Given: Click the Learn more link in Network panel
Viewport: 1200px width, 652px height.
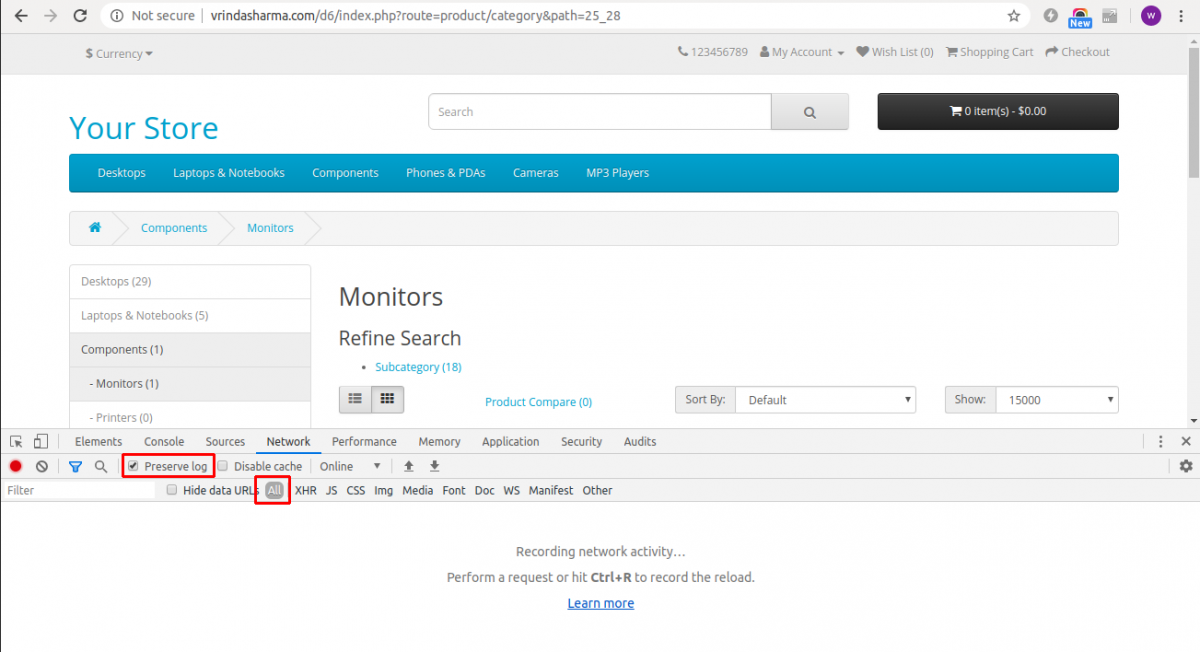Looking at the screenshot, I should (600, 603).
